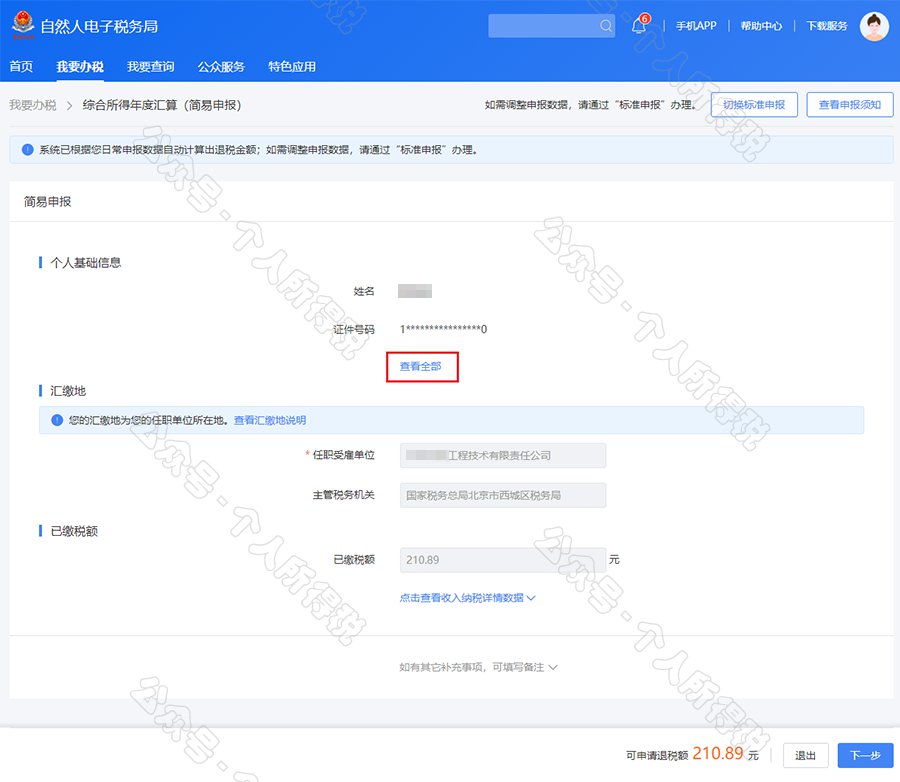Click the tax bureau emblem logo
This screenshot has height=782, width=900.
point(21,25)
